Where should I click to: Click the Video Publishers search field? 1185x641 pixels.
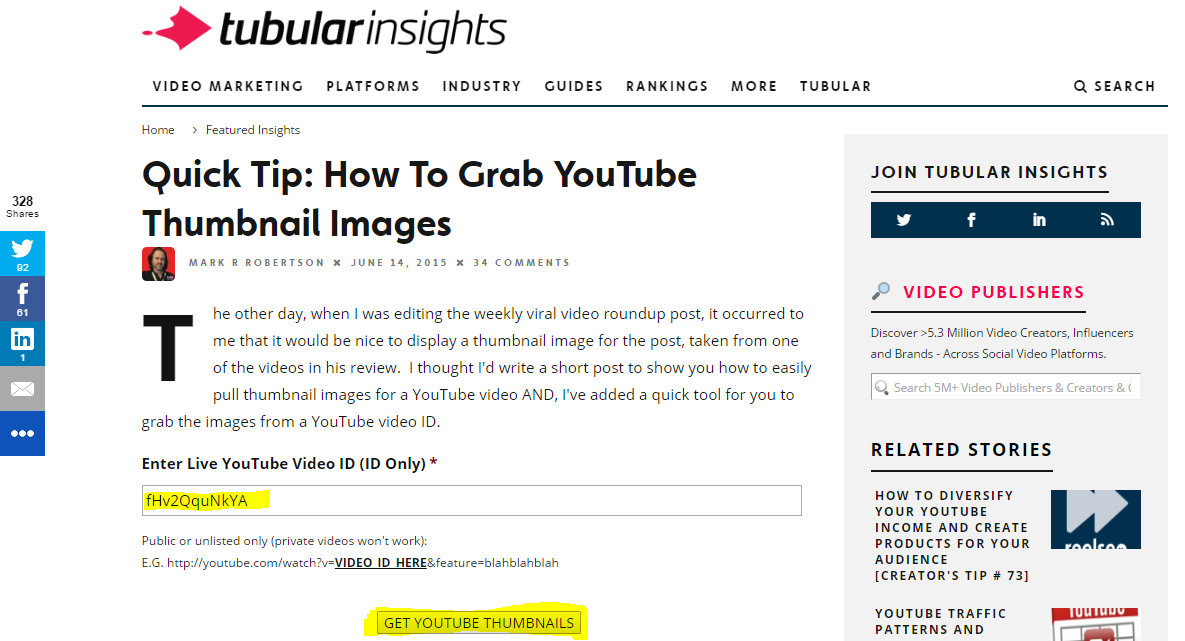(x=1005, y=387)
